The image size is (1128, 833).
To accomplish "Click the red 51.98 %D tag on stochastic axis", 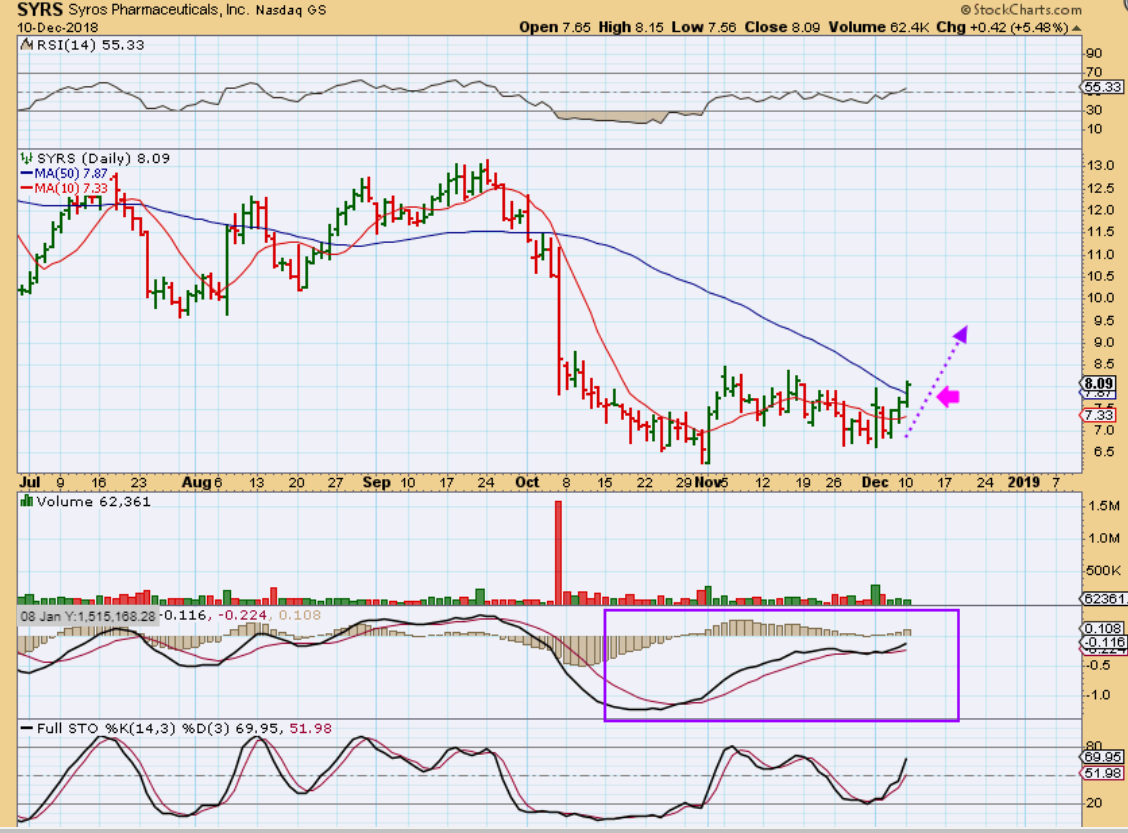I will 1102,773.
